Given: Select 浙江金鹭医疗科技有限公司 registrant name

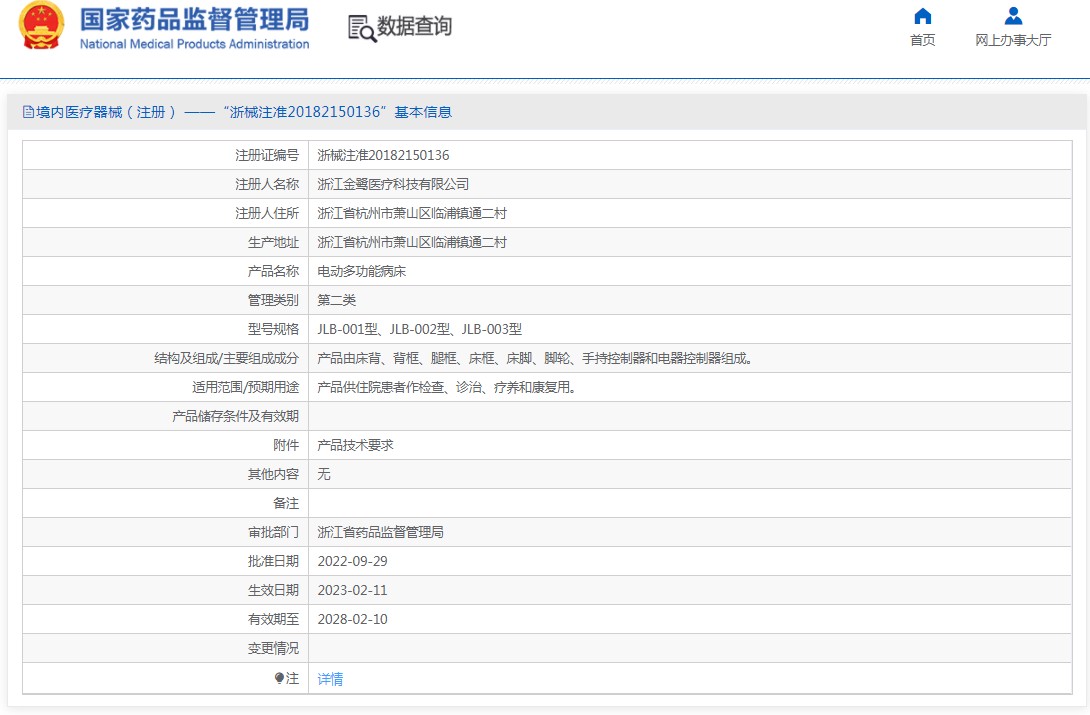Looking at the screenshot, I should point(393,184).
